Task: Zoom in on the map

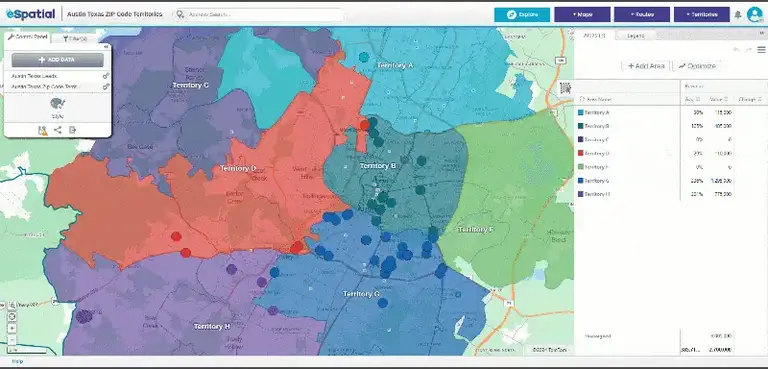Action: coord(12,328)
